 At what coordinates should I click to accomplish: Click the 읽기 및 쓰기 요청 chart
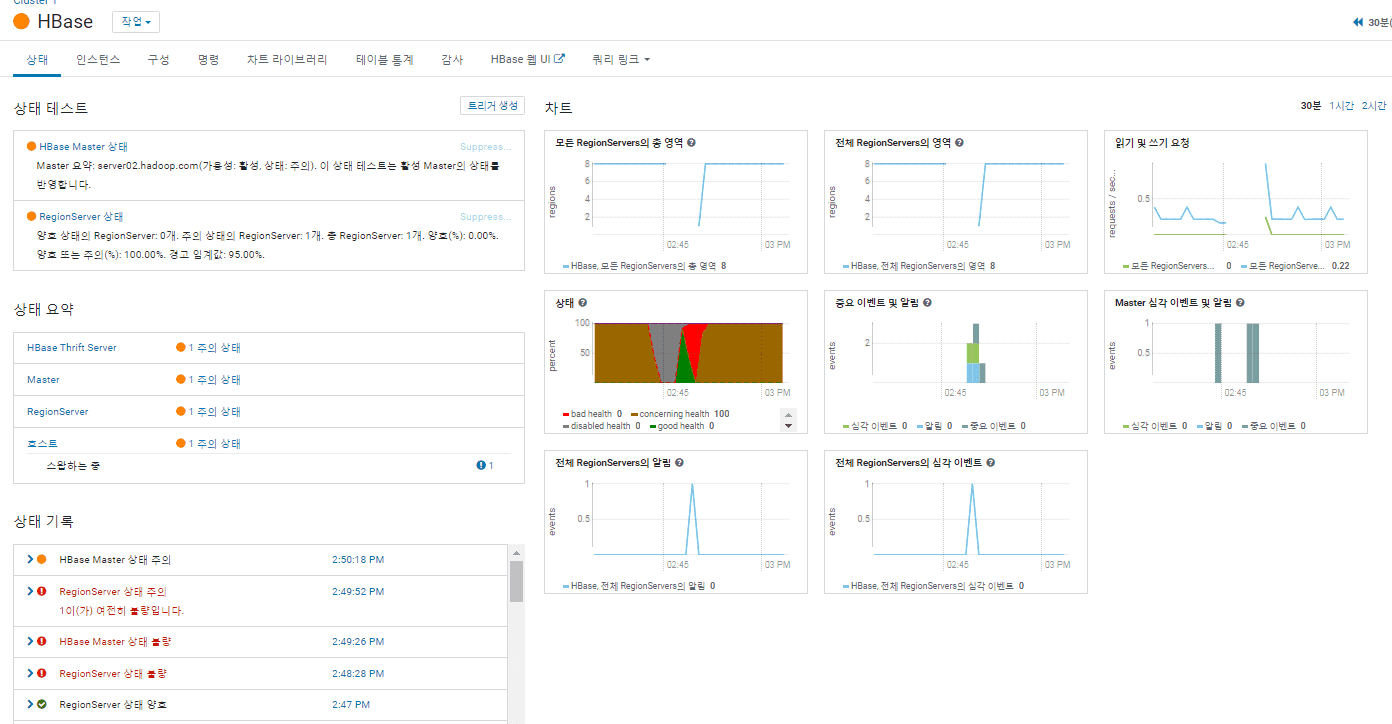[x=1236, y=202]
